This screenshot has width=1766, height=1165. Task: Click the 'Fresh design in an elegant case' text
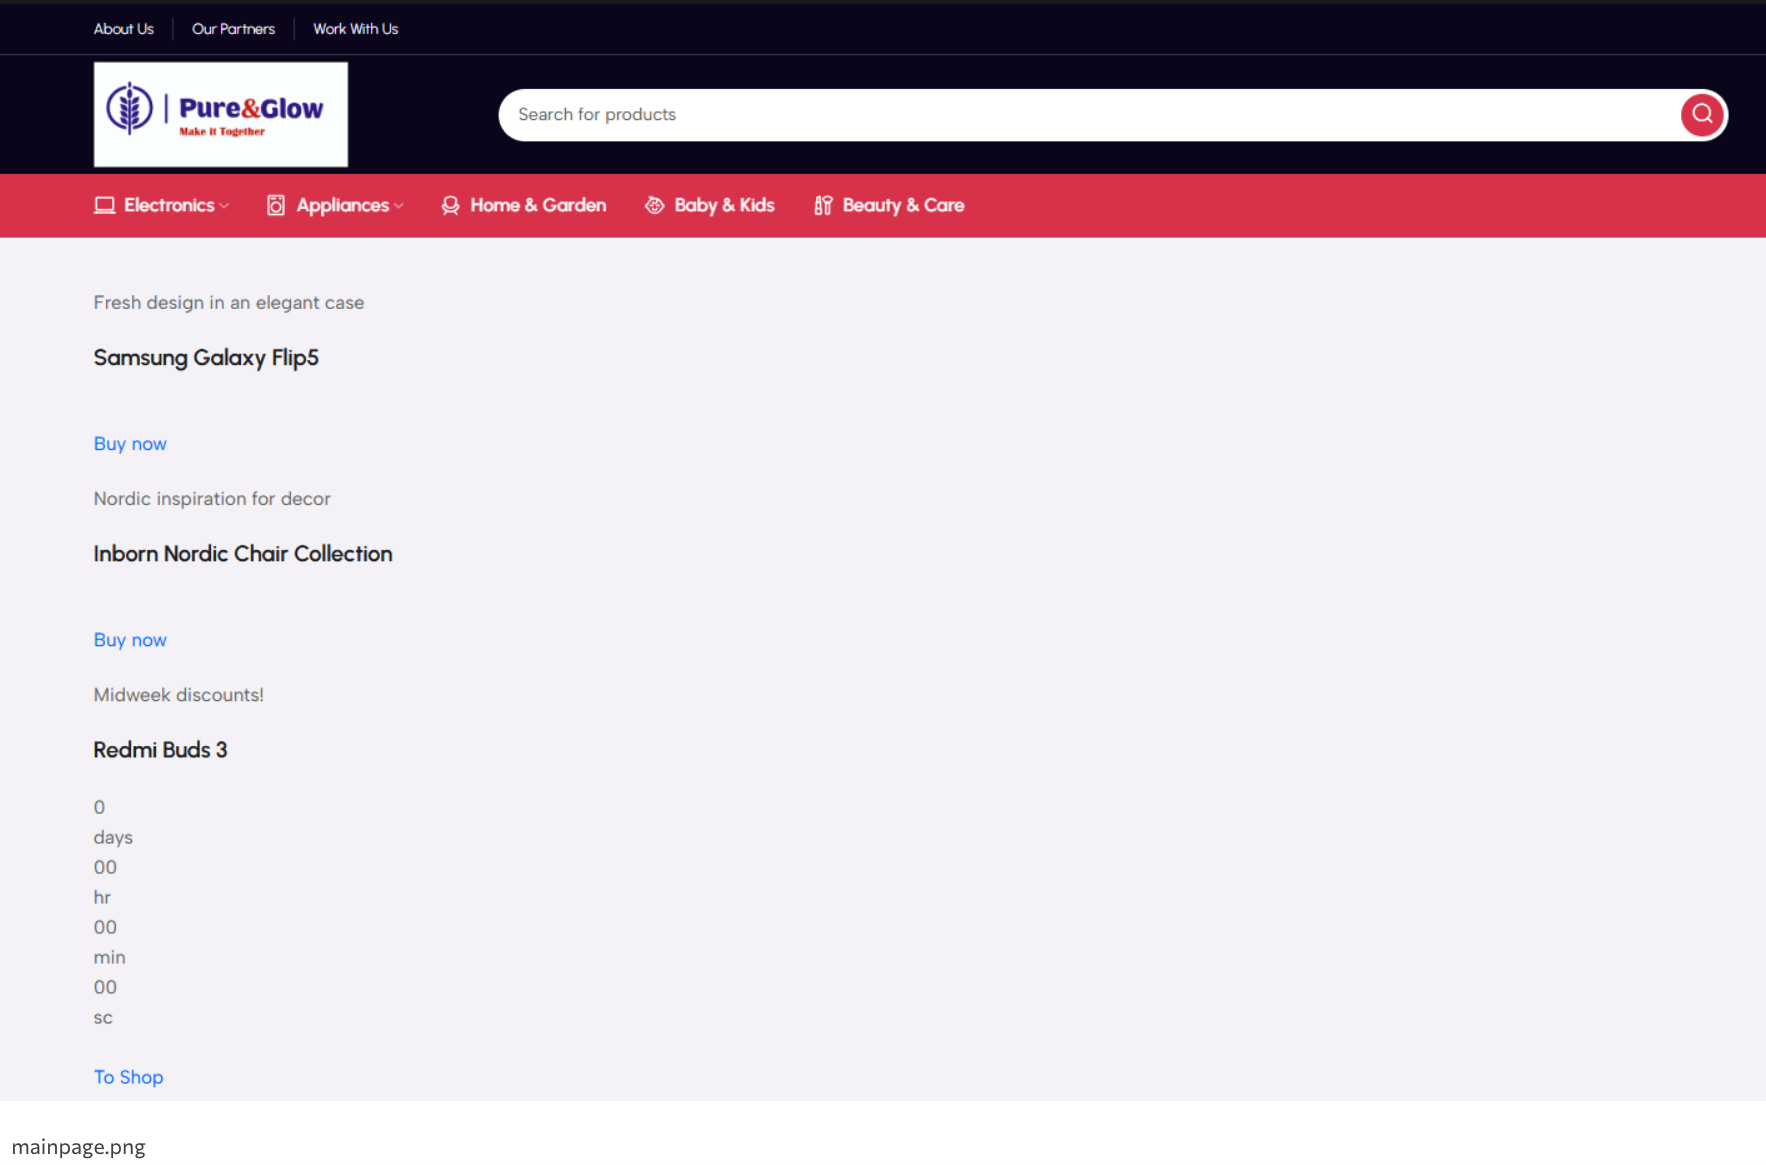tap(229, 303)
